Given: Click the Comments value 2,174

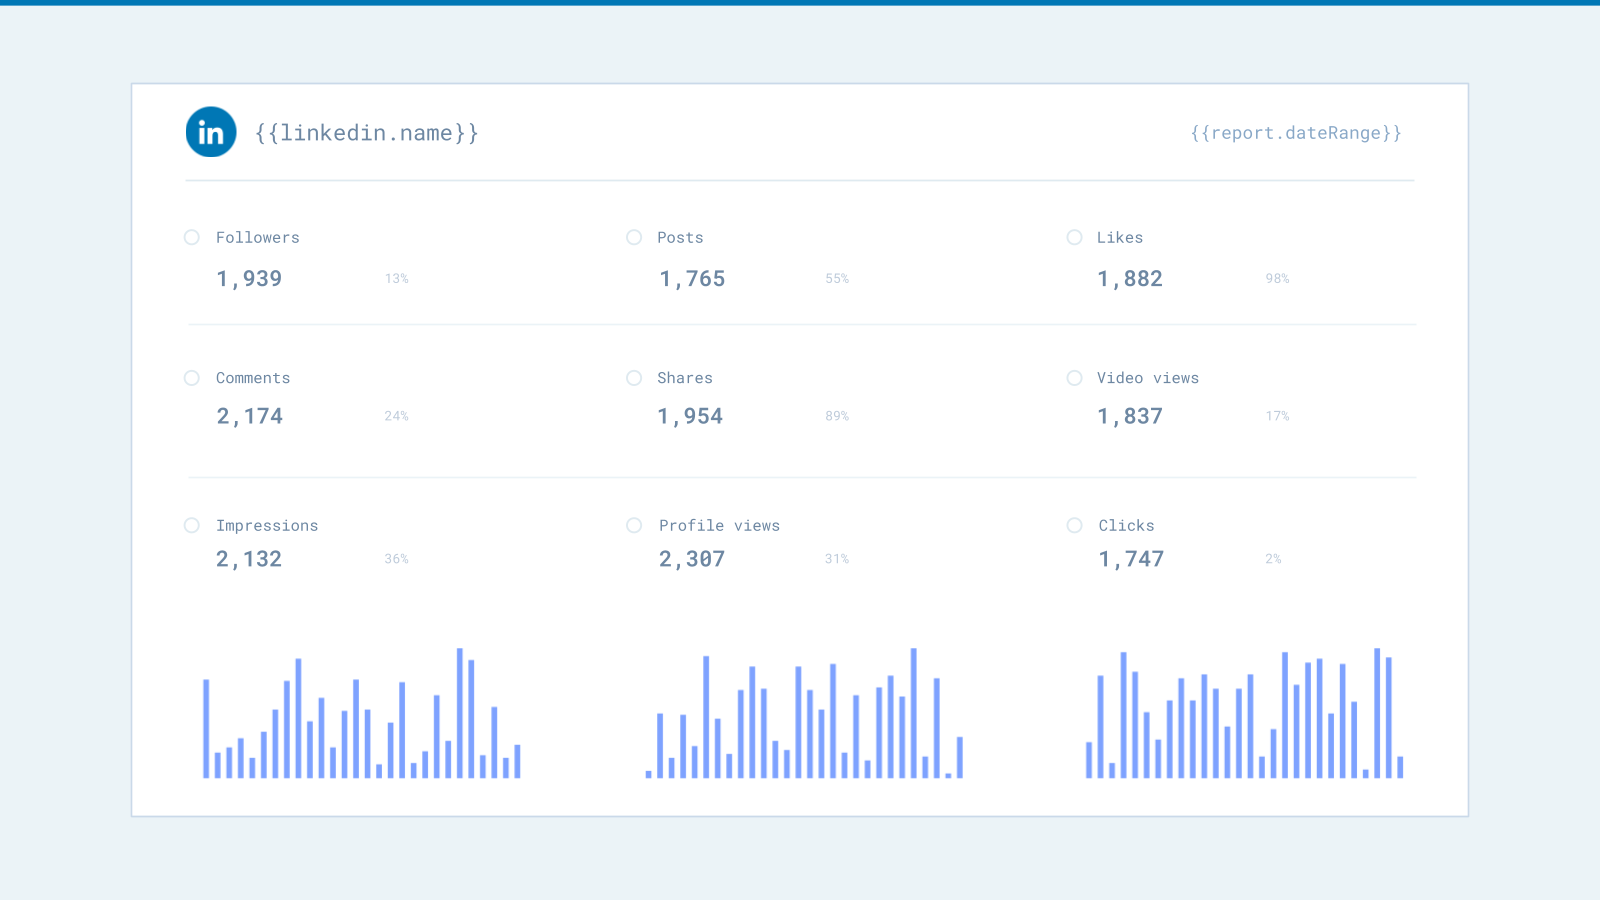Looking at the screenshot, I should pyautogui.click(x=250, y=416).
